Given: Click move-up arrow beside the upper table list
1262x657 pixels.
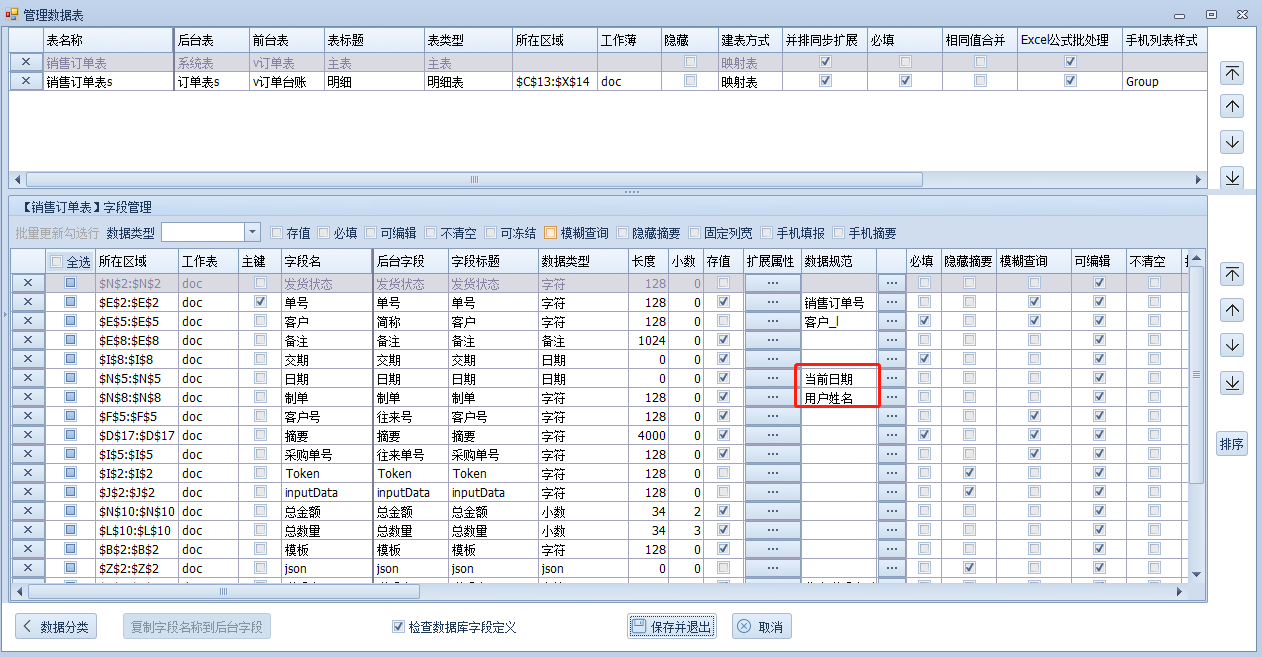Looking at the screenshot, I should coord(1233,106).
